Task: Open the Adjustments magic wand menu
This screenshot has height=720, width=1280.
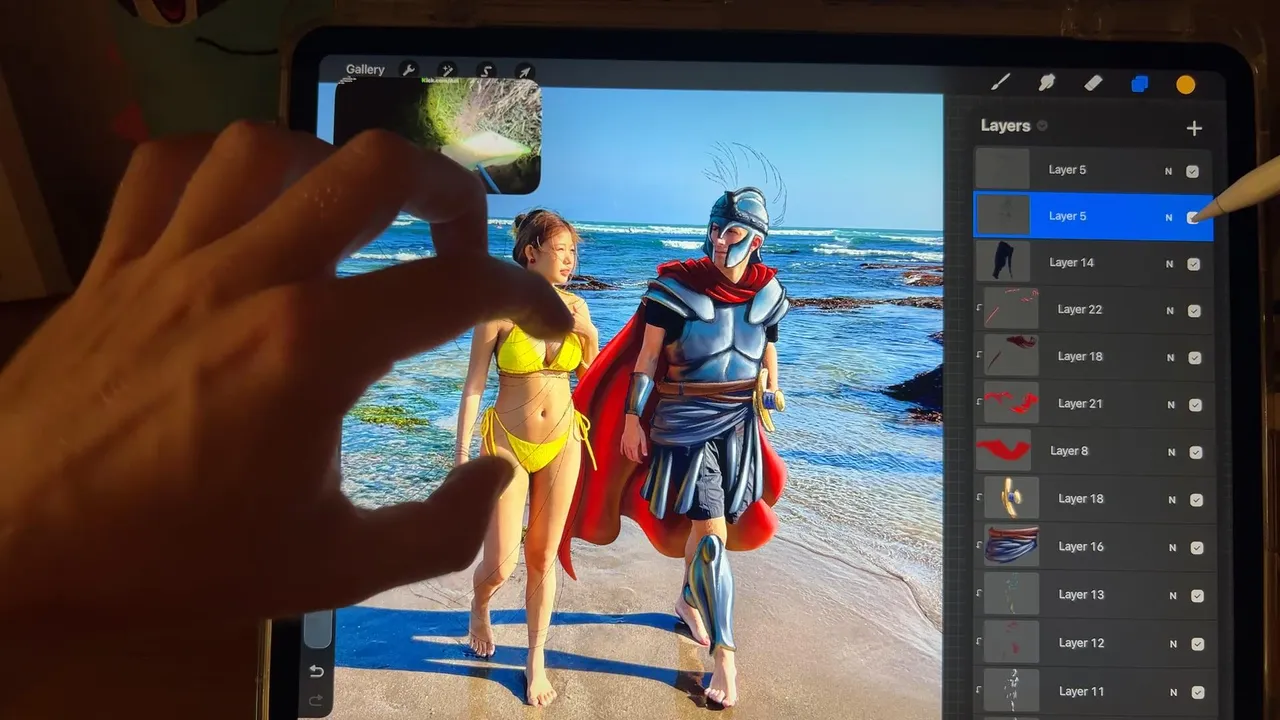Action: pyautogui.click(x=446, y=69)
